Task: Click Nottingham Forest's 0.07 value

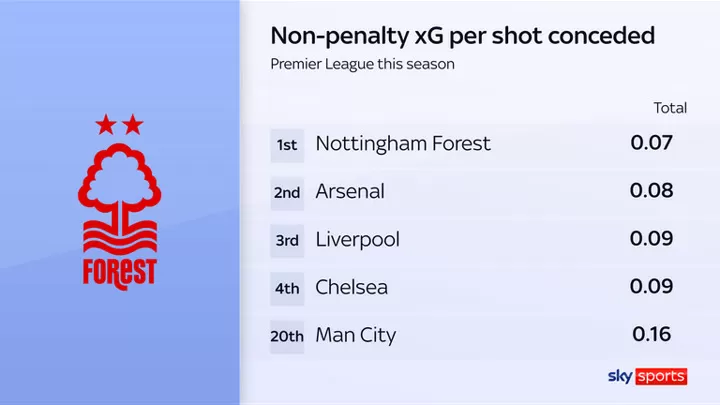Action: (652, 143)
